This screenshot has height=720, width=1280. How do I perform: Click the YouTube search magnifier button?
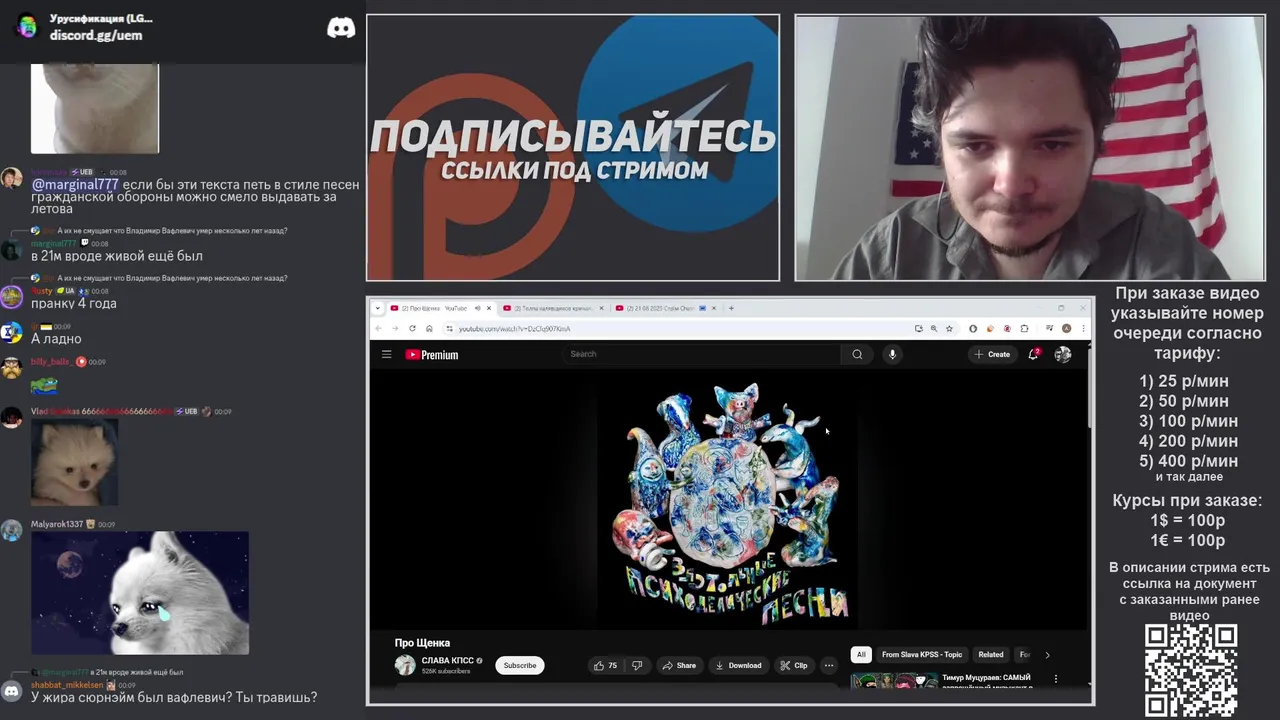click(857, 354)
